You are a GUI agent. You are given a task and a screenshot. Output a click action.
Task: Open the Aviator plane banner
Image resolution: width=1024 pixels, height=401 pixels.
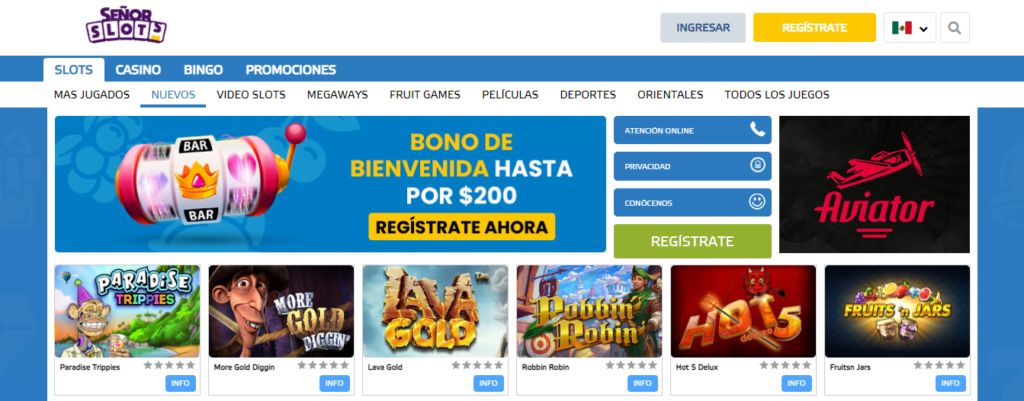(874, 184)
